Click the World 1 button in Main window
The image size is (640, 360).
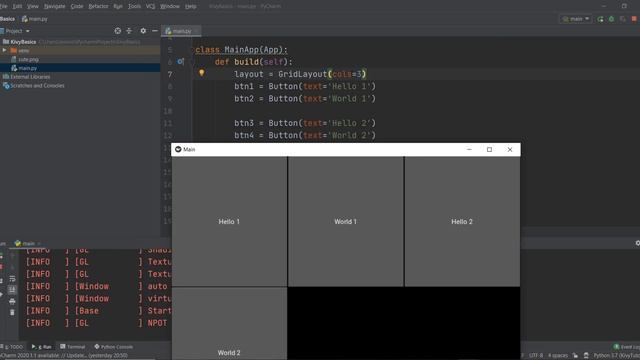click(345, 221)
